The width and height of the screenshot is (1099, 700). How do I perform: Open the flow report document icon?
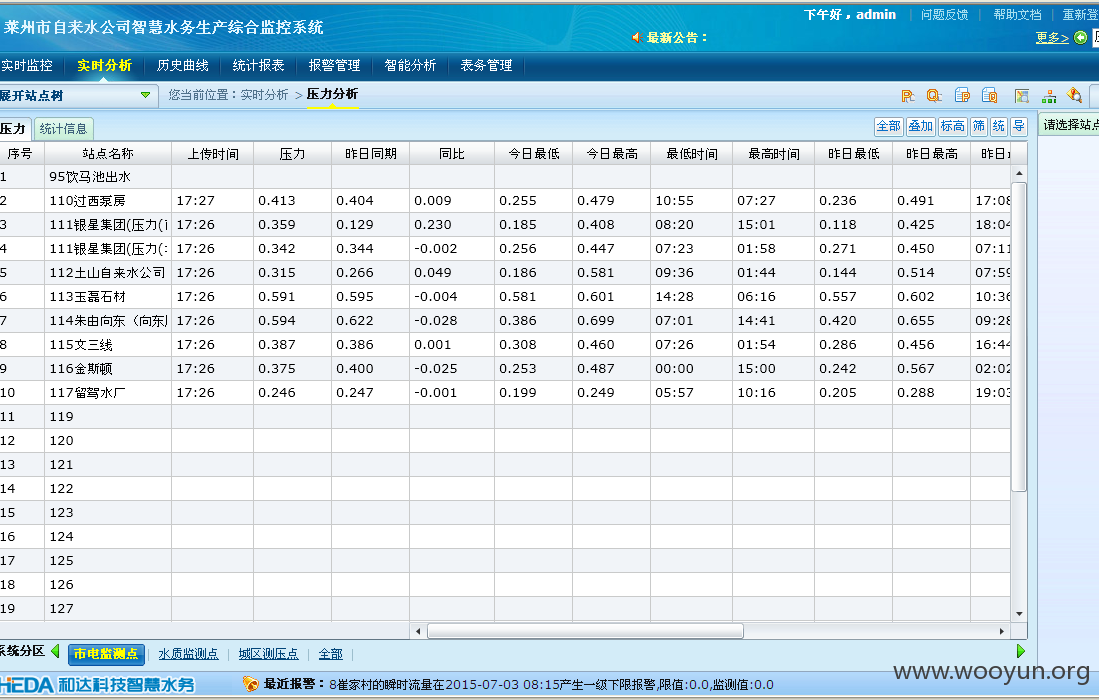990,95
